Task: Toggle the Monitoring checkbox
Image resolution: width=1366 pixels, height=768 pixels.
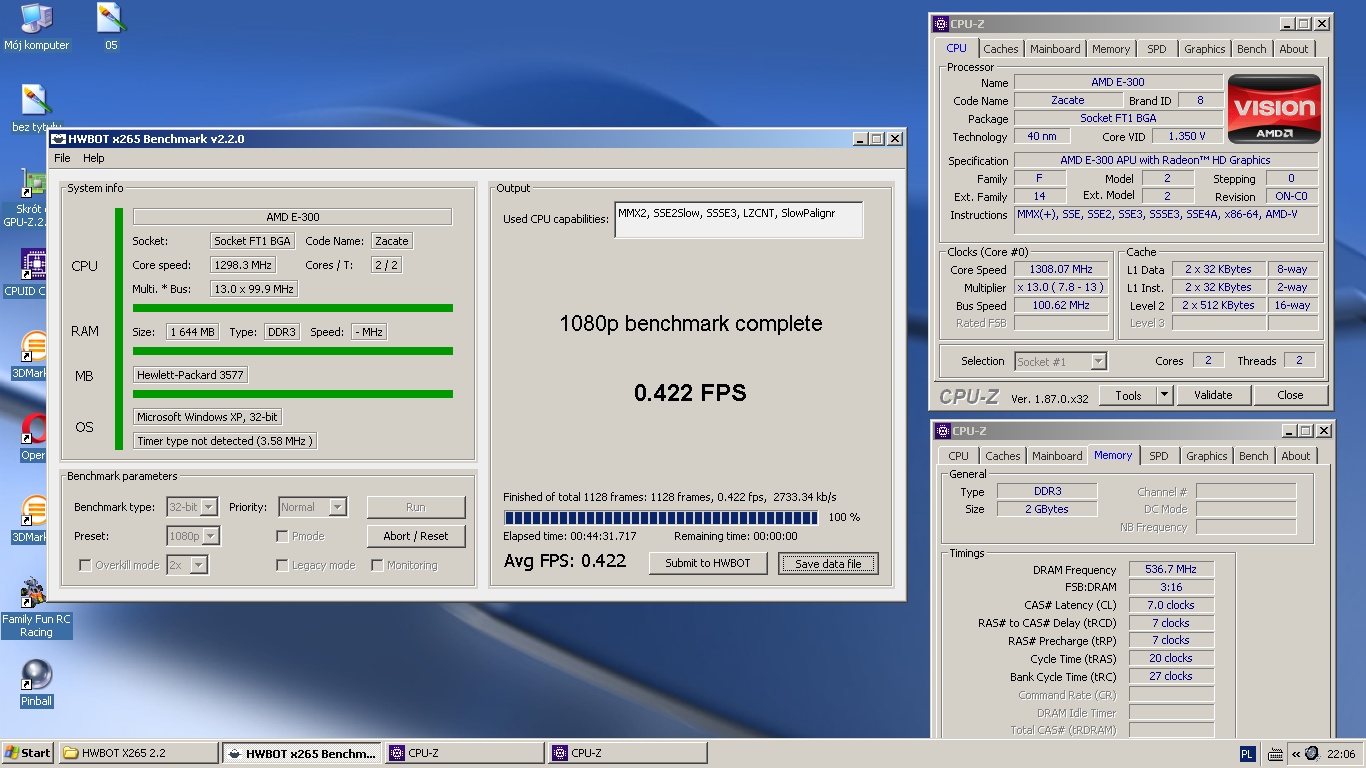Action: pos(377,565)
